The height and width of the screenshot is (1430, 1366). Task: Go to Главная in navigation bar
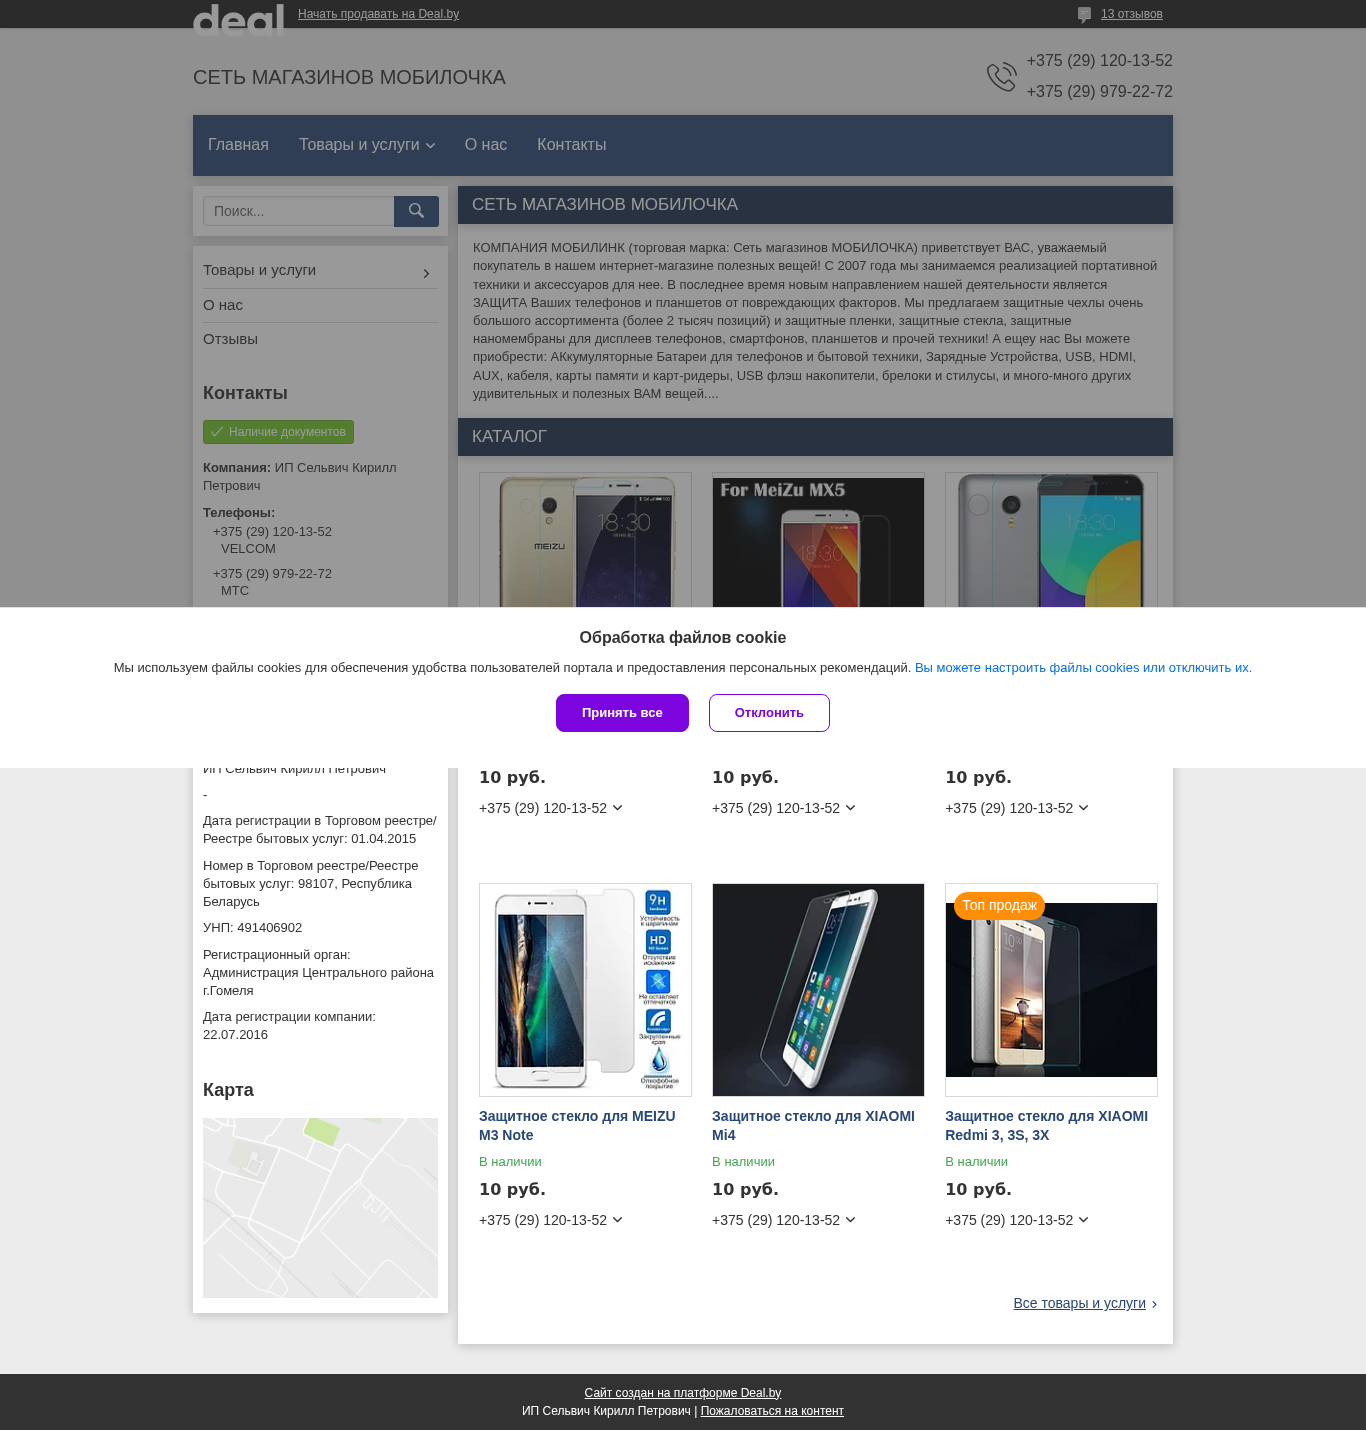(x=238, y=145)
